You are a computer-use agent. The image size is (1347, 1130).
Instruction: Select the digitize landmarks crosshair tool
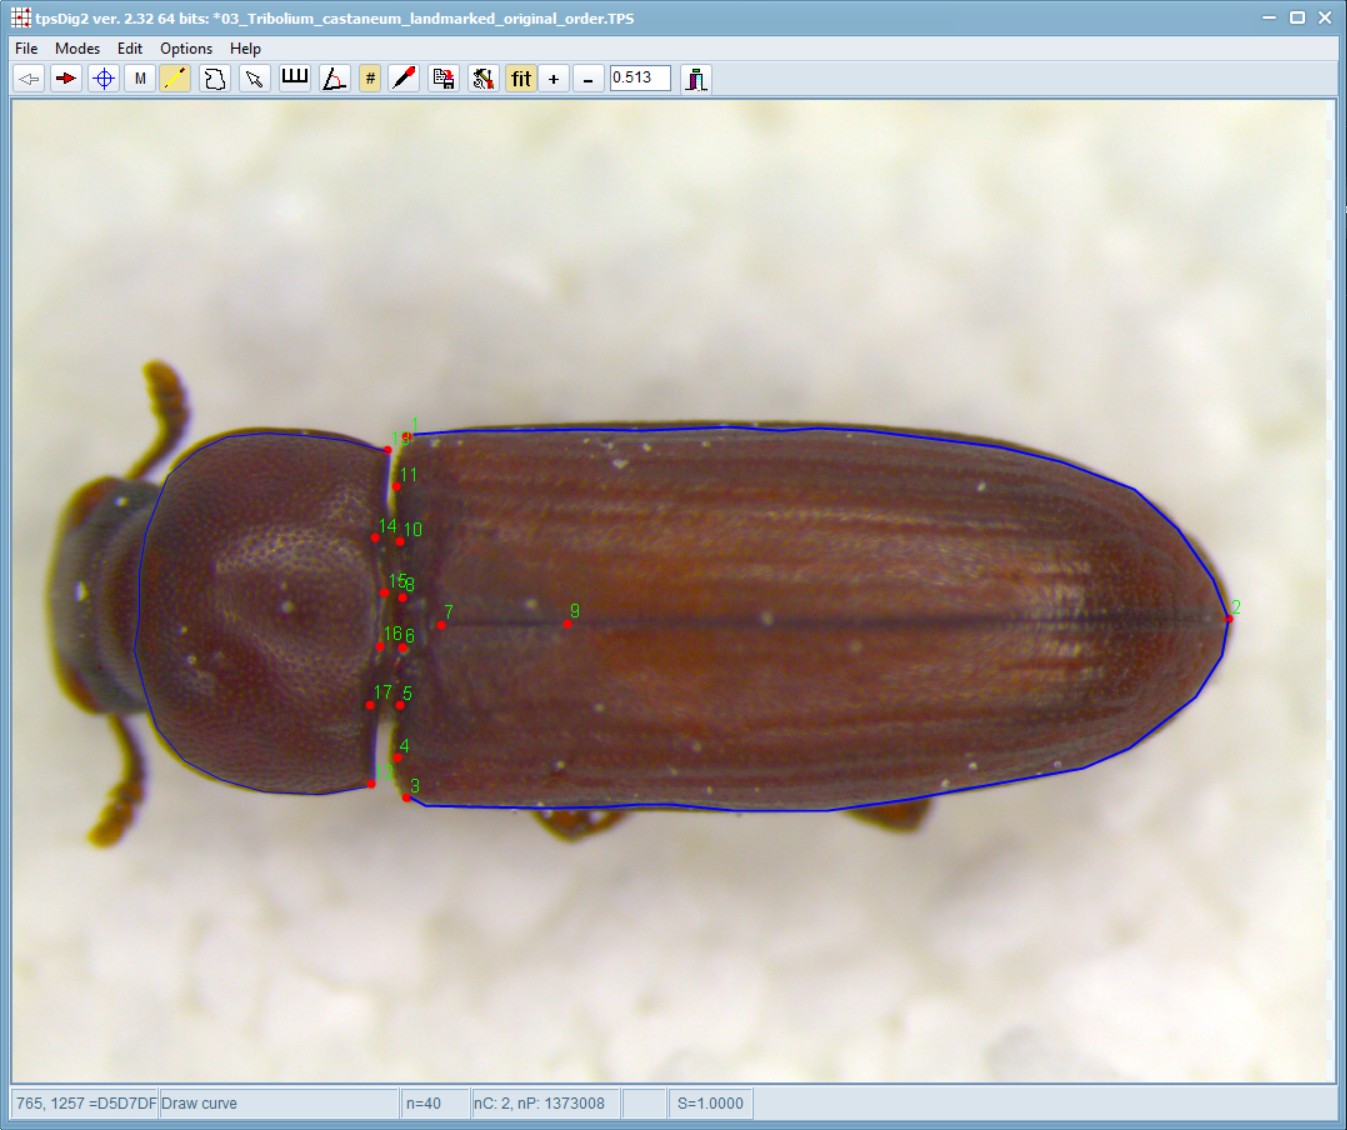(104, 78)
